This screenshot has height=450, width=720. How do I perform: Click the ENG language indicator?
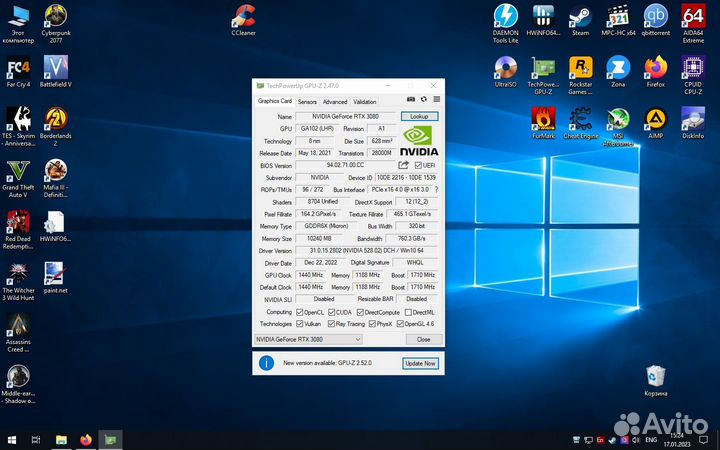(651, 440)
